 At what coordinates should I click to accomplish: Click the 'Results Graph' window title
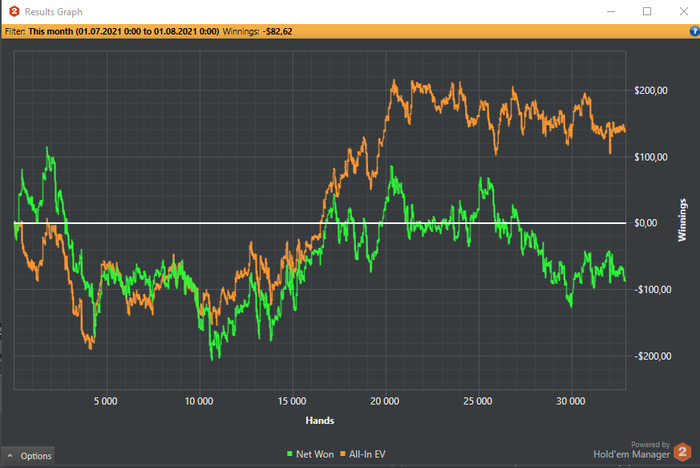click(54, 12)
